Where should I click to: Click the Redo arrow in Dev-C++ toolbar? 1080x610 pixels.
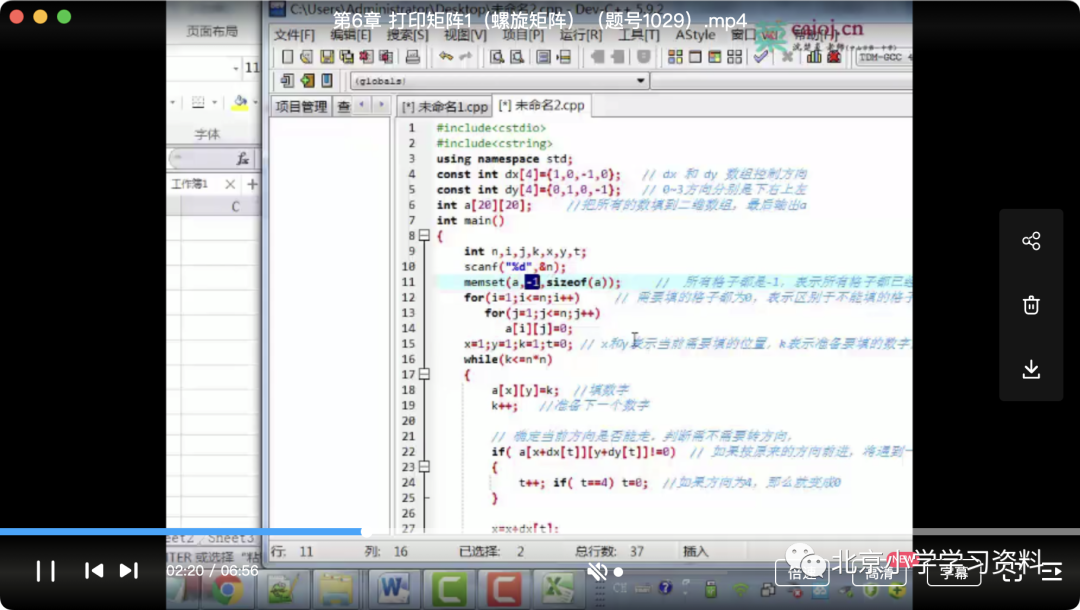point(466,56)
